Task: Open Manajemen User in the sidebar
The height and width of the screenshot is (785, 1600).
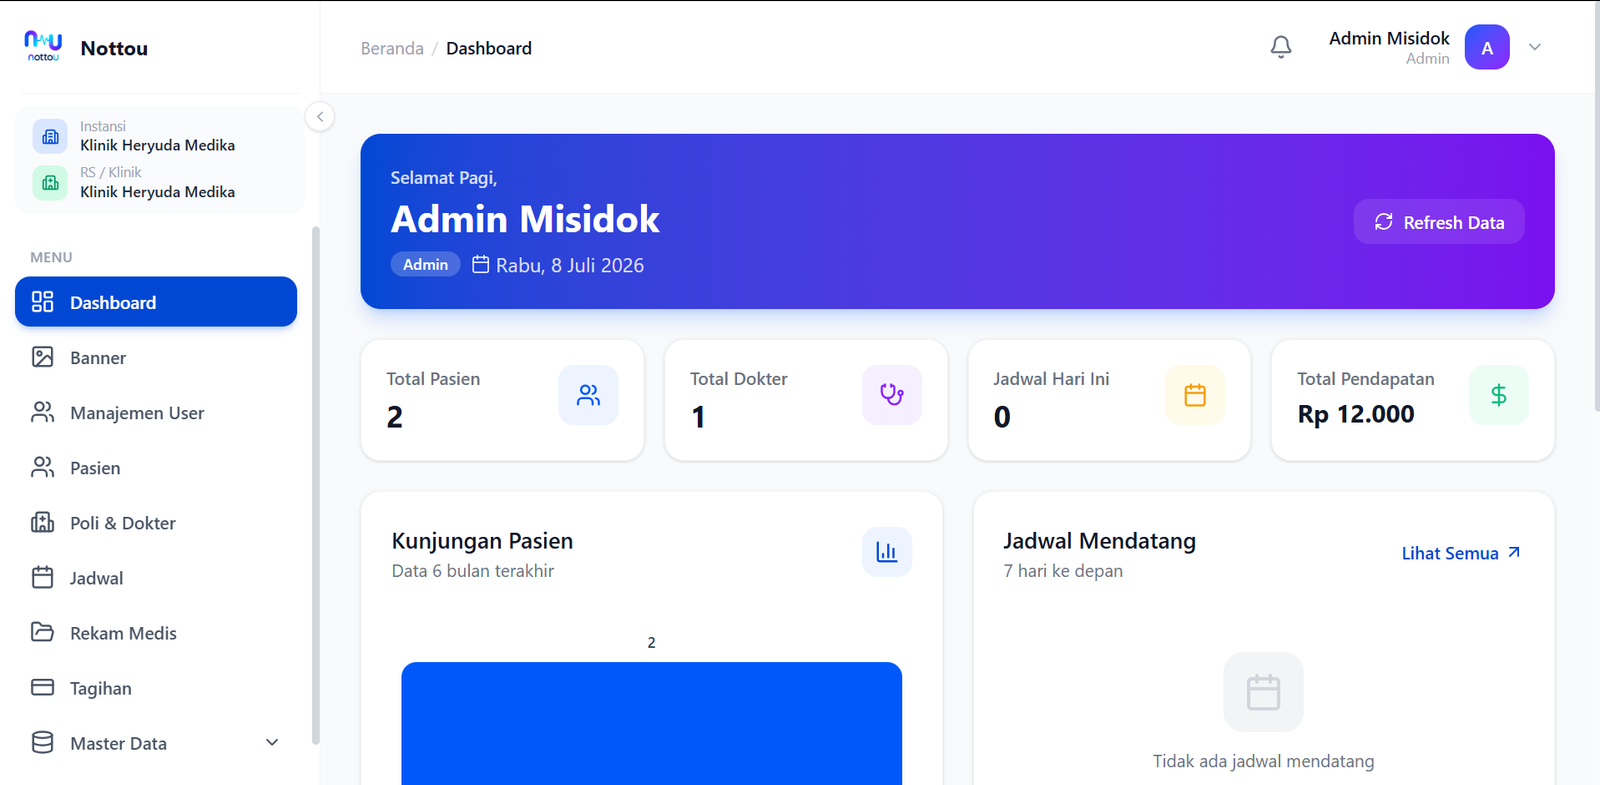Action: click(156, 412)
